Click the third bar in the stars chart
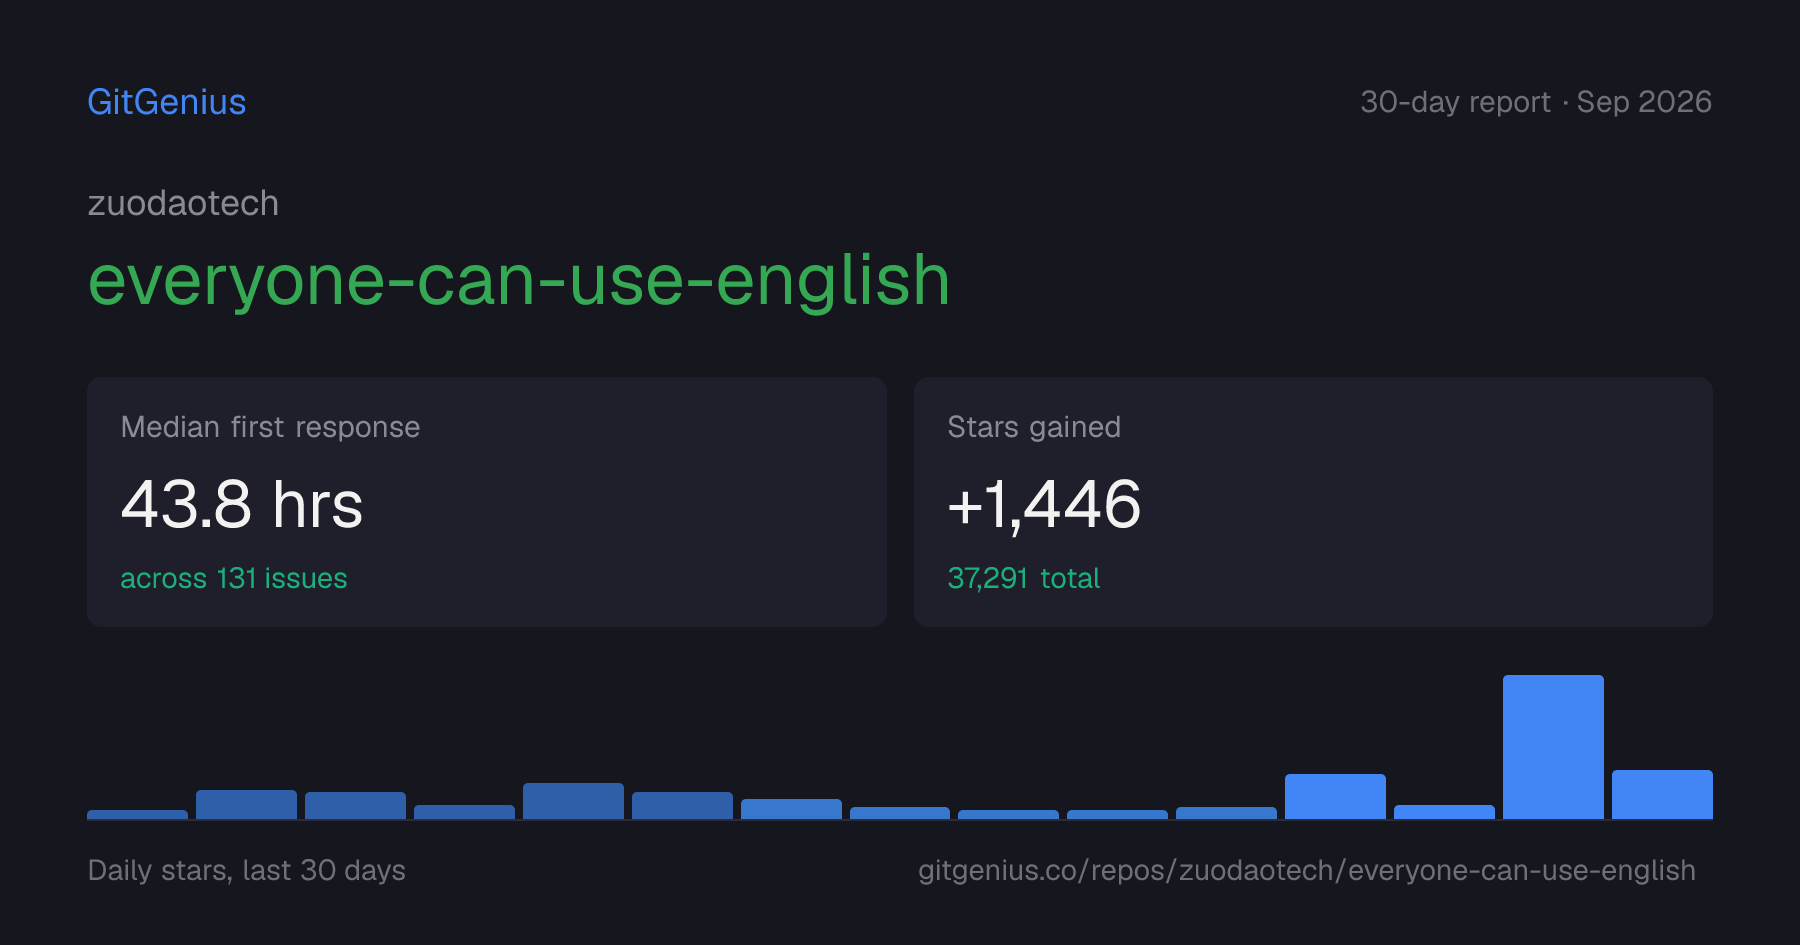Screen dimensions: 1800x945 pyautogui.click(x=355, y=805)
